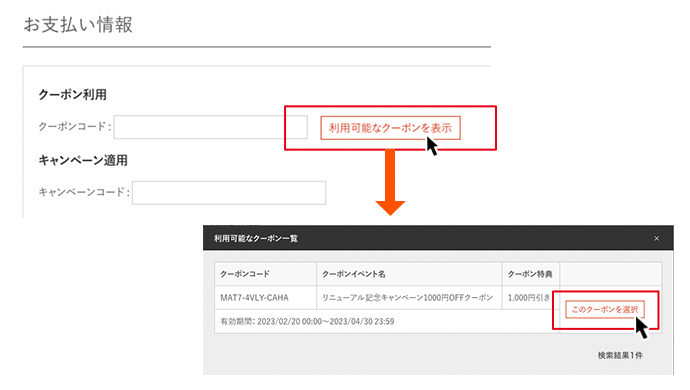Click the キャンペーン適用 section heading
The image size is (690, 390).
83,160
